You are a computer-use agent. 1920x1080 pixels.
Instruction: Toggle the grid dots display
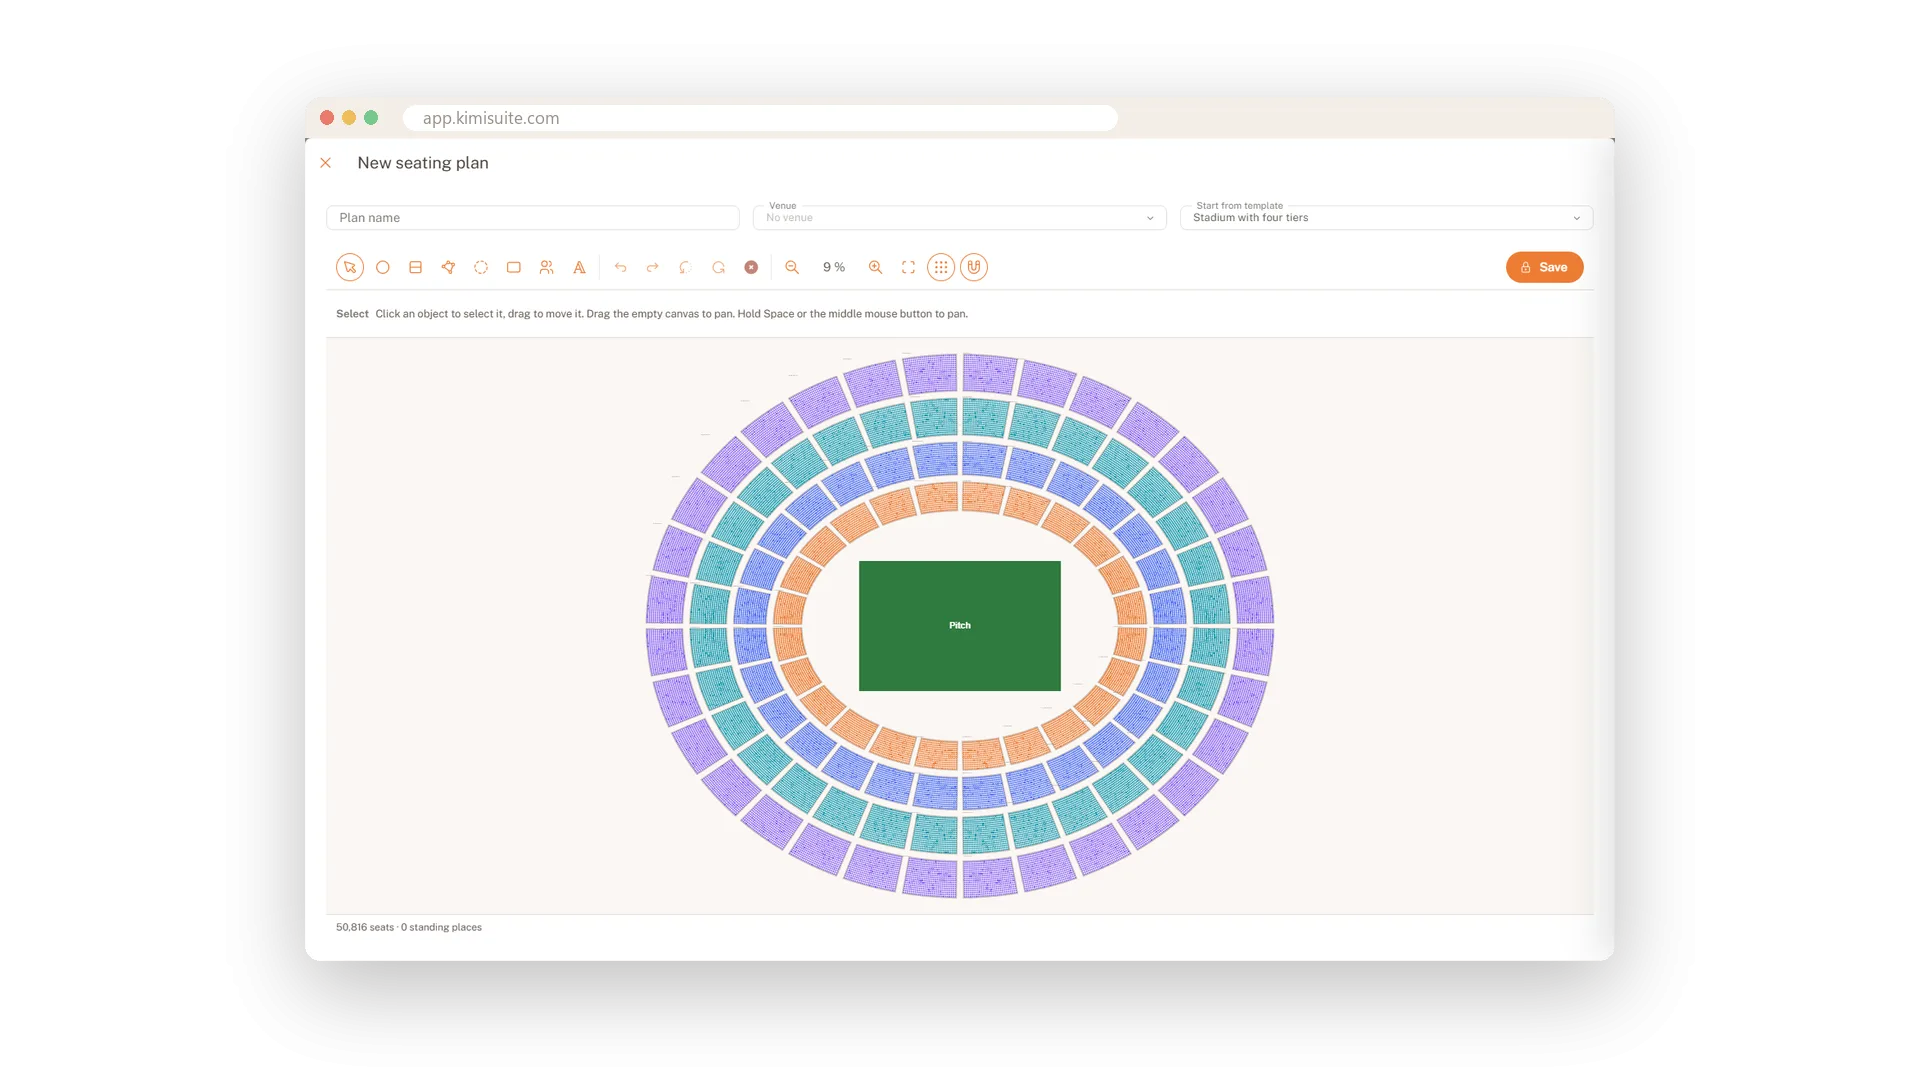click(x=941, y=267)
